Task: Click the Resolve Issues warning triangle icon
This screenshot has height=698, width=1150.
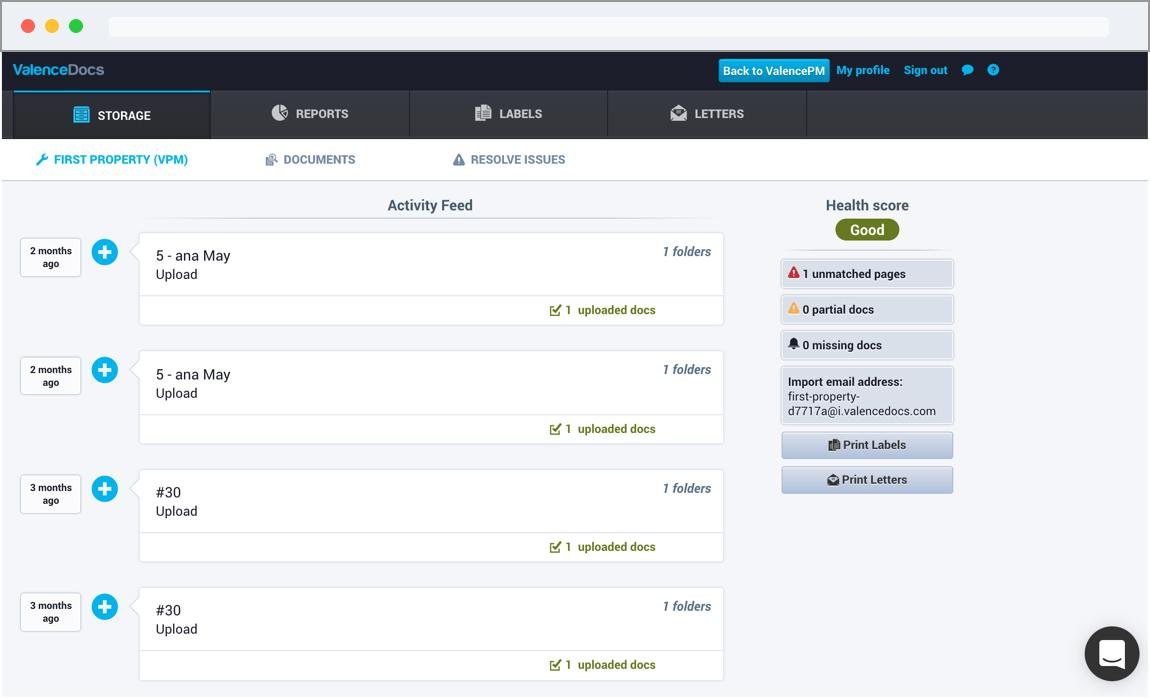Action: 459,160
